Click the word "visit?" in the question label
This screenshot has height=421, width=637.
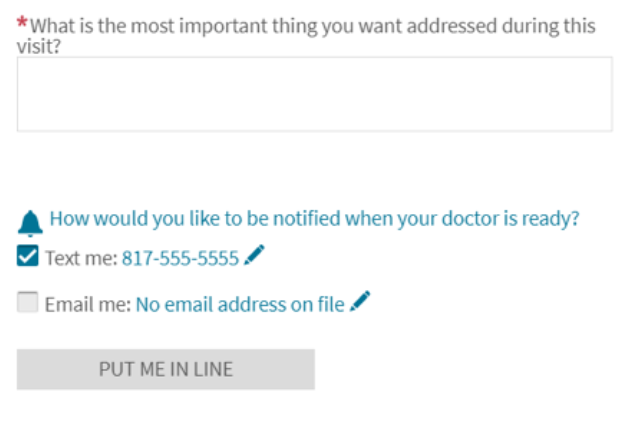38,46
